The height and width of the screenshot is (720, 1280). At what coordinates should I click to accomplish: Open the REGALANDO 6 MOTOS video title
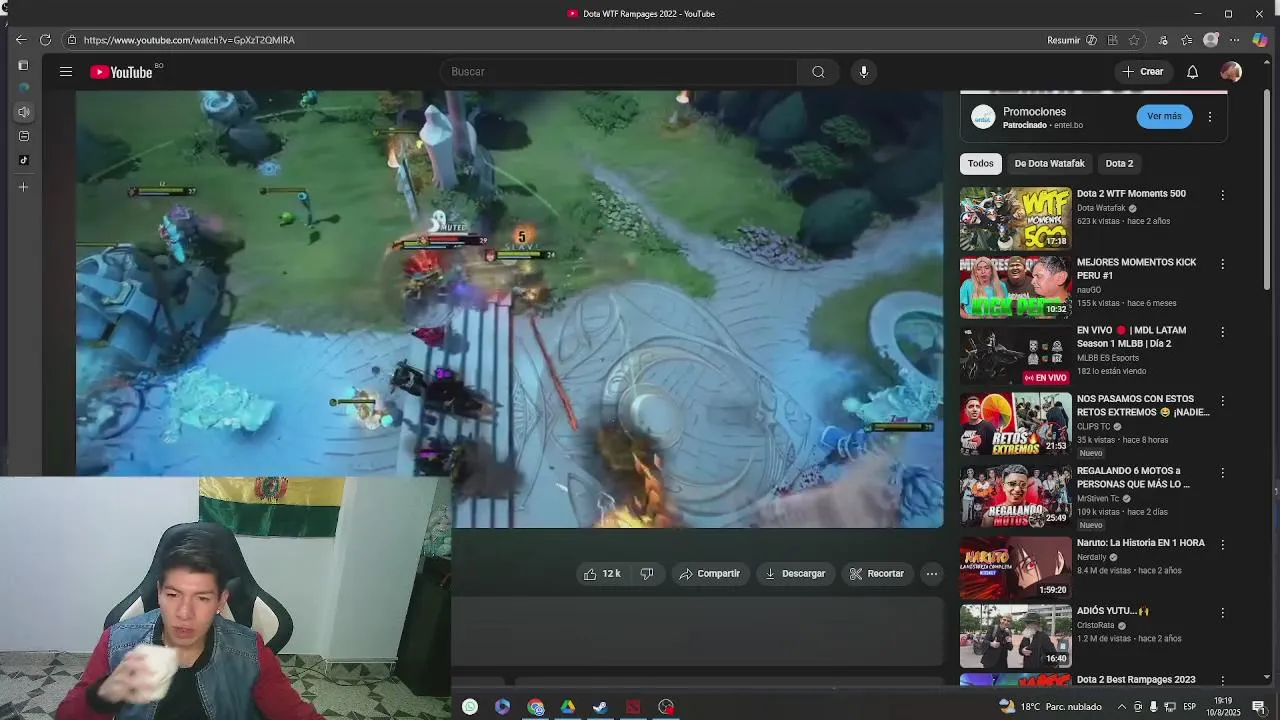click(1133, 477)
